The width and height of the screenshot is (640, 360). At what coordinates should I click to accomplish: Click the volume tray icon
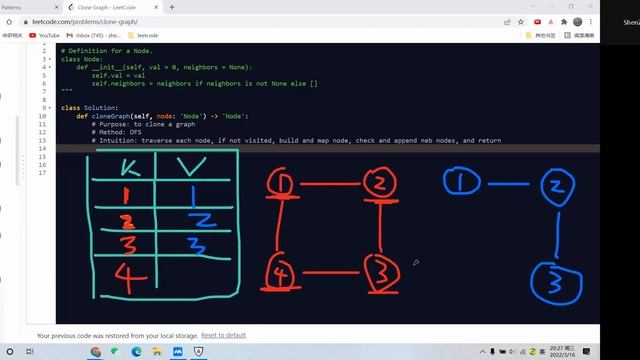[x=512, y=351]
